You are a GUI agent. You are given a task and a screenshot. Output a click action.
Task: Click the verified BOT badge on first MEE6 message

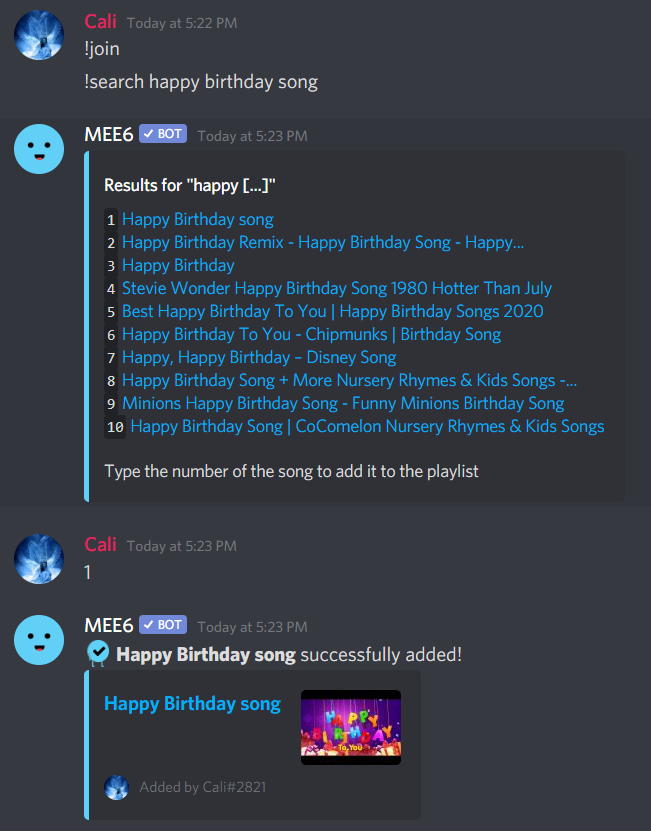click(163, 134)
